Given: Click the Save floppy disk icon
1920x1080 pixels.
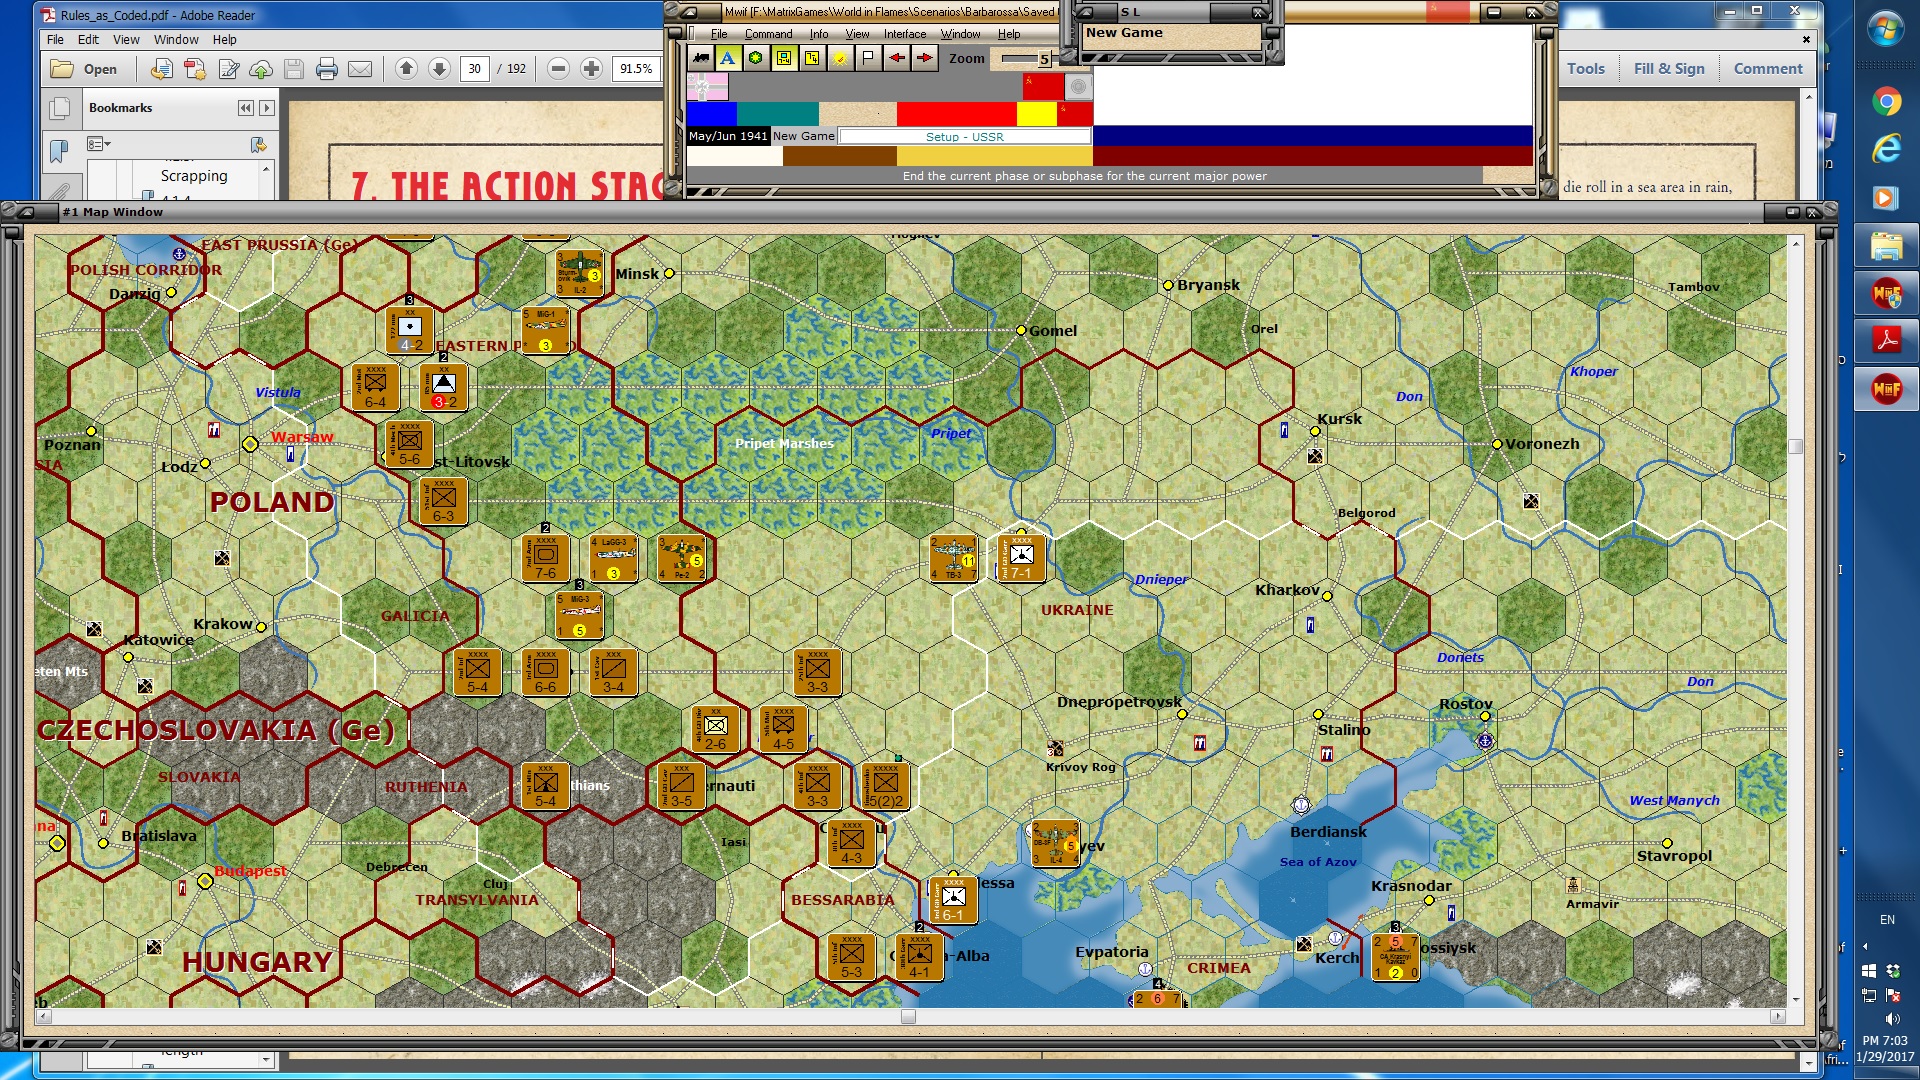Looking at the screenshot, I should 294,69.
